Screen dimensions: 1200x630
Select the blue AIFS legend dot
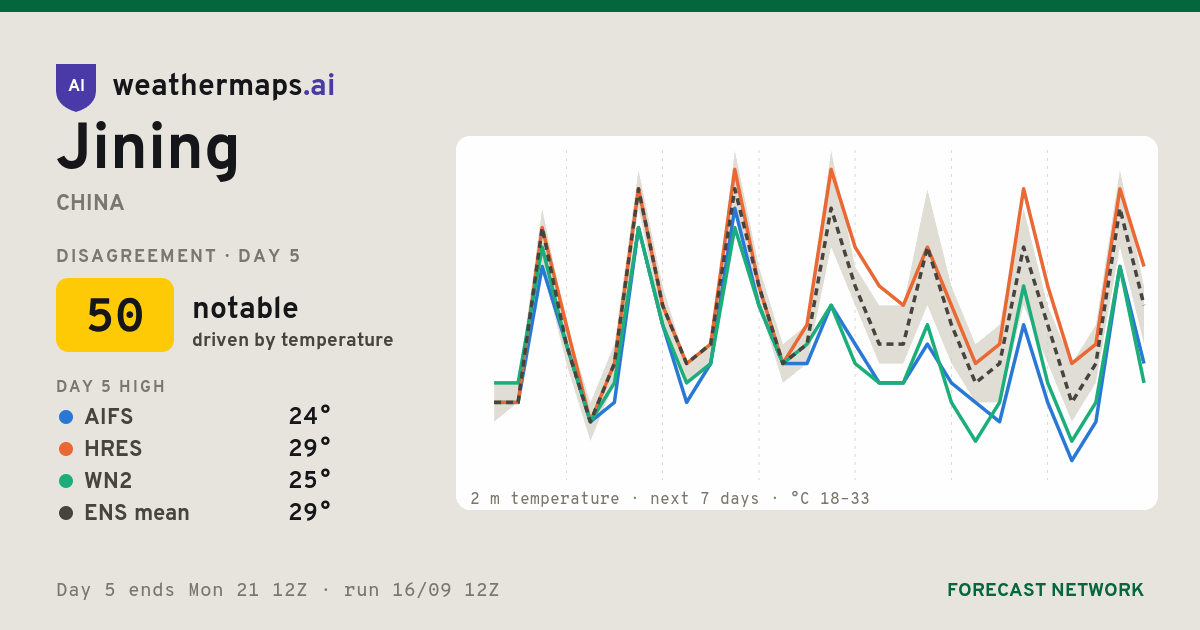coord(66,417)
